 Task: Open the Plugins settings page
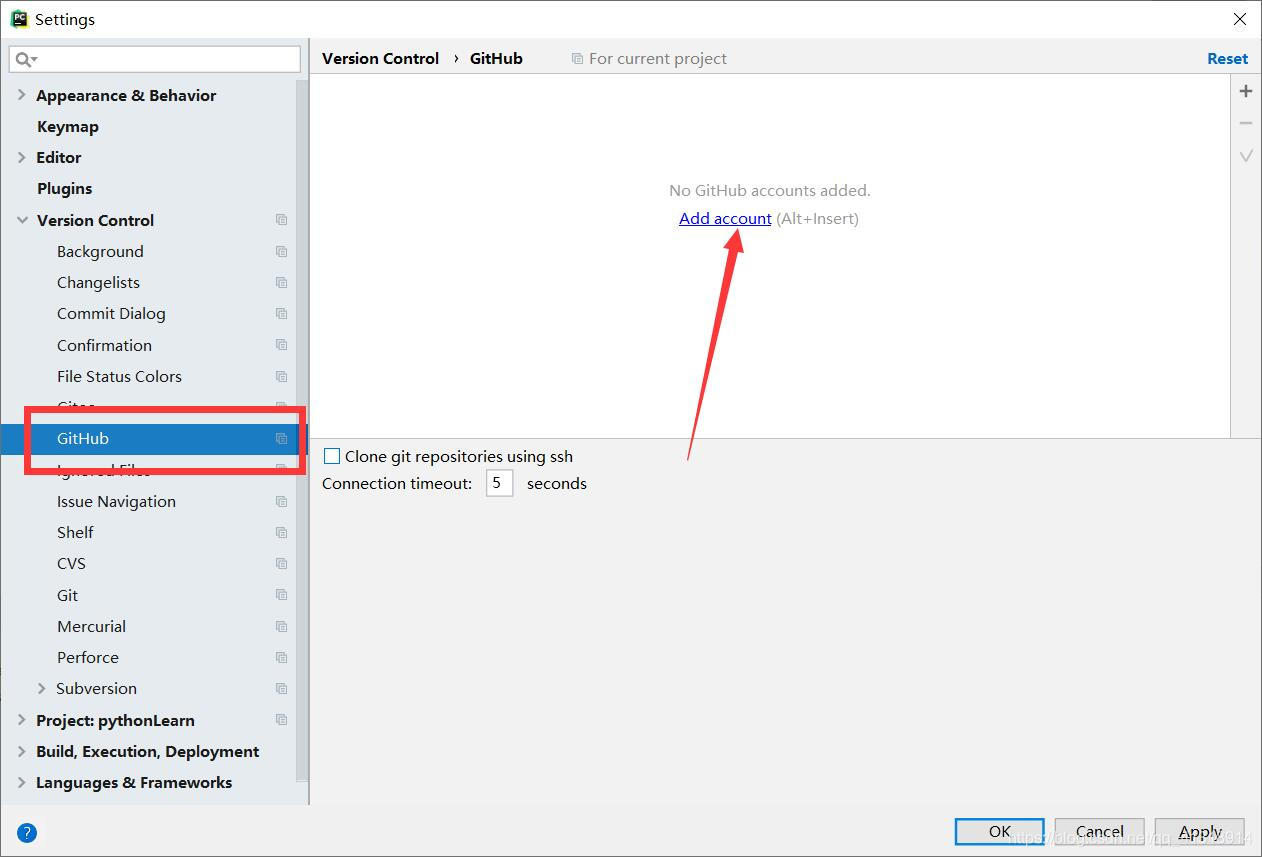coord(64,188)
